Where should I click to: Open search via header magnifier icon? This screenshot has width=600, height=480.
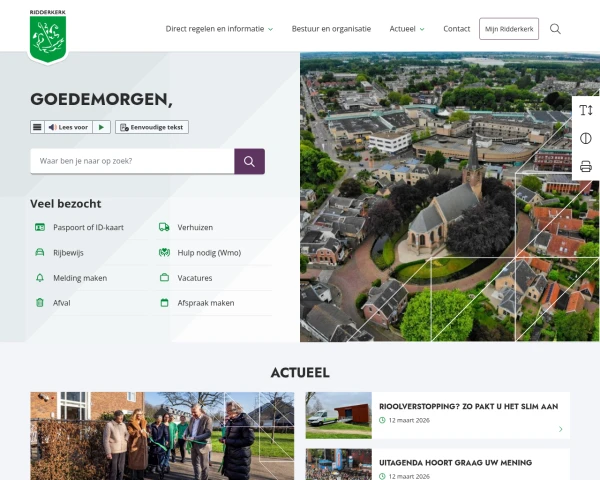(x=555, y=29)
